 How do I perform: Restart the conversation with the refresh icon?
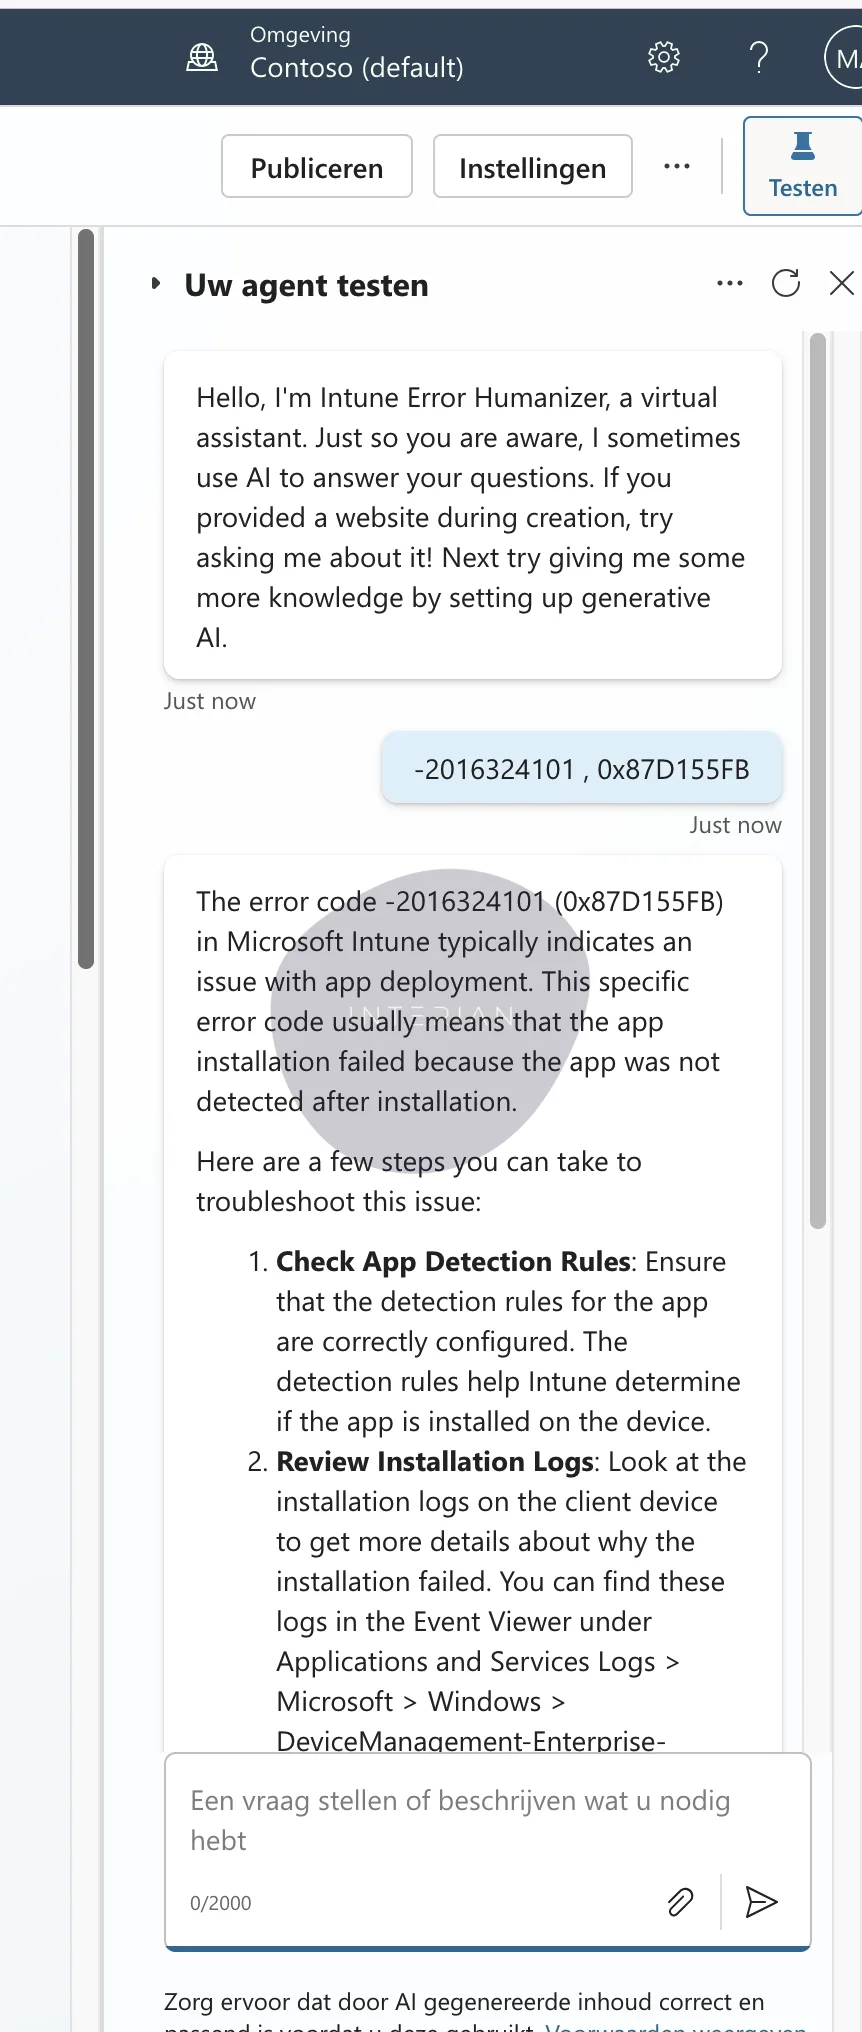pos(786,284)
